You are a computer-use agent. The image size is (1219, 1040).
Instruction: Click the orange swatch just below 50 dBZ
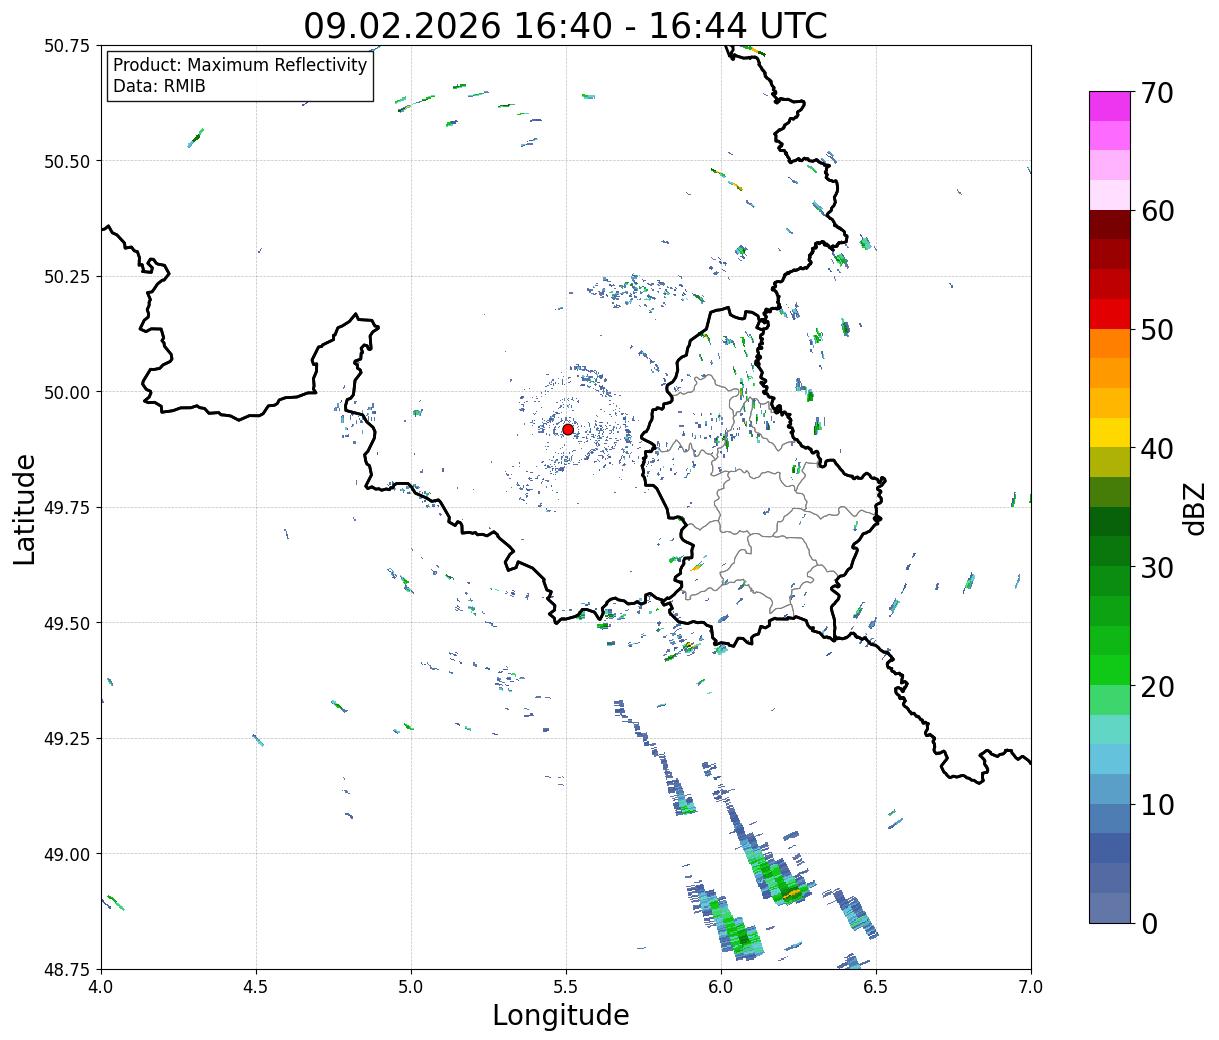coord(1110,343)
